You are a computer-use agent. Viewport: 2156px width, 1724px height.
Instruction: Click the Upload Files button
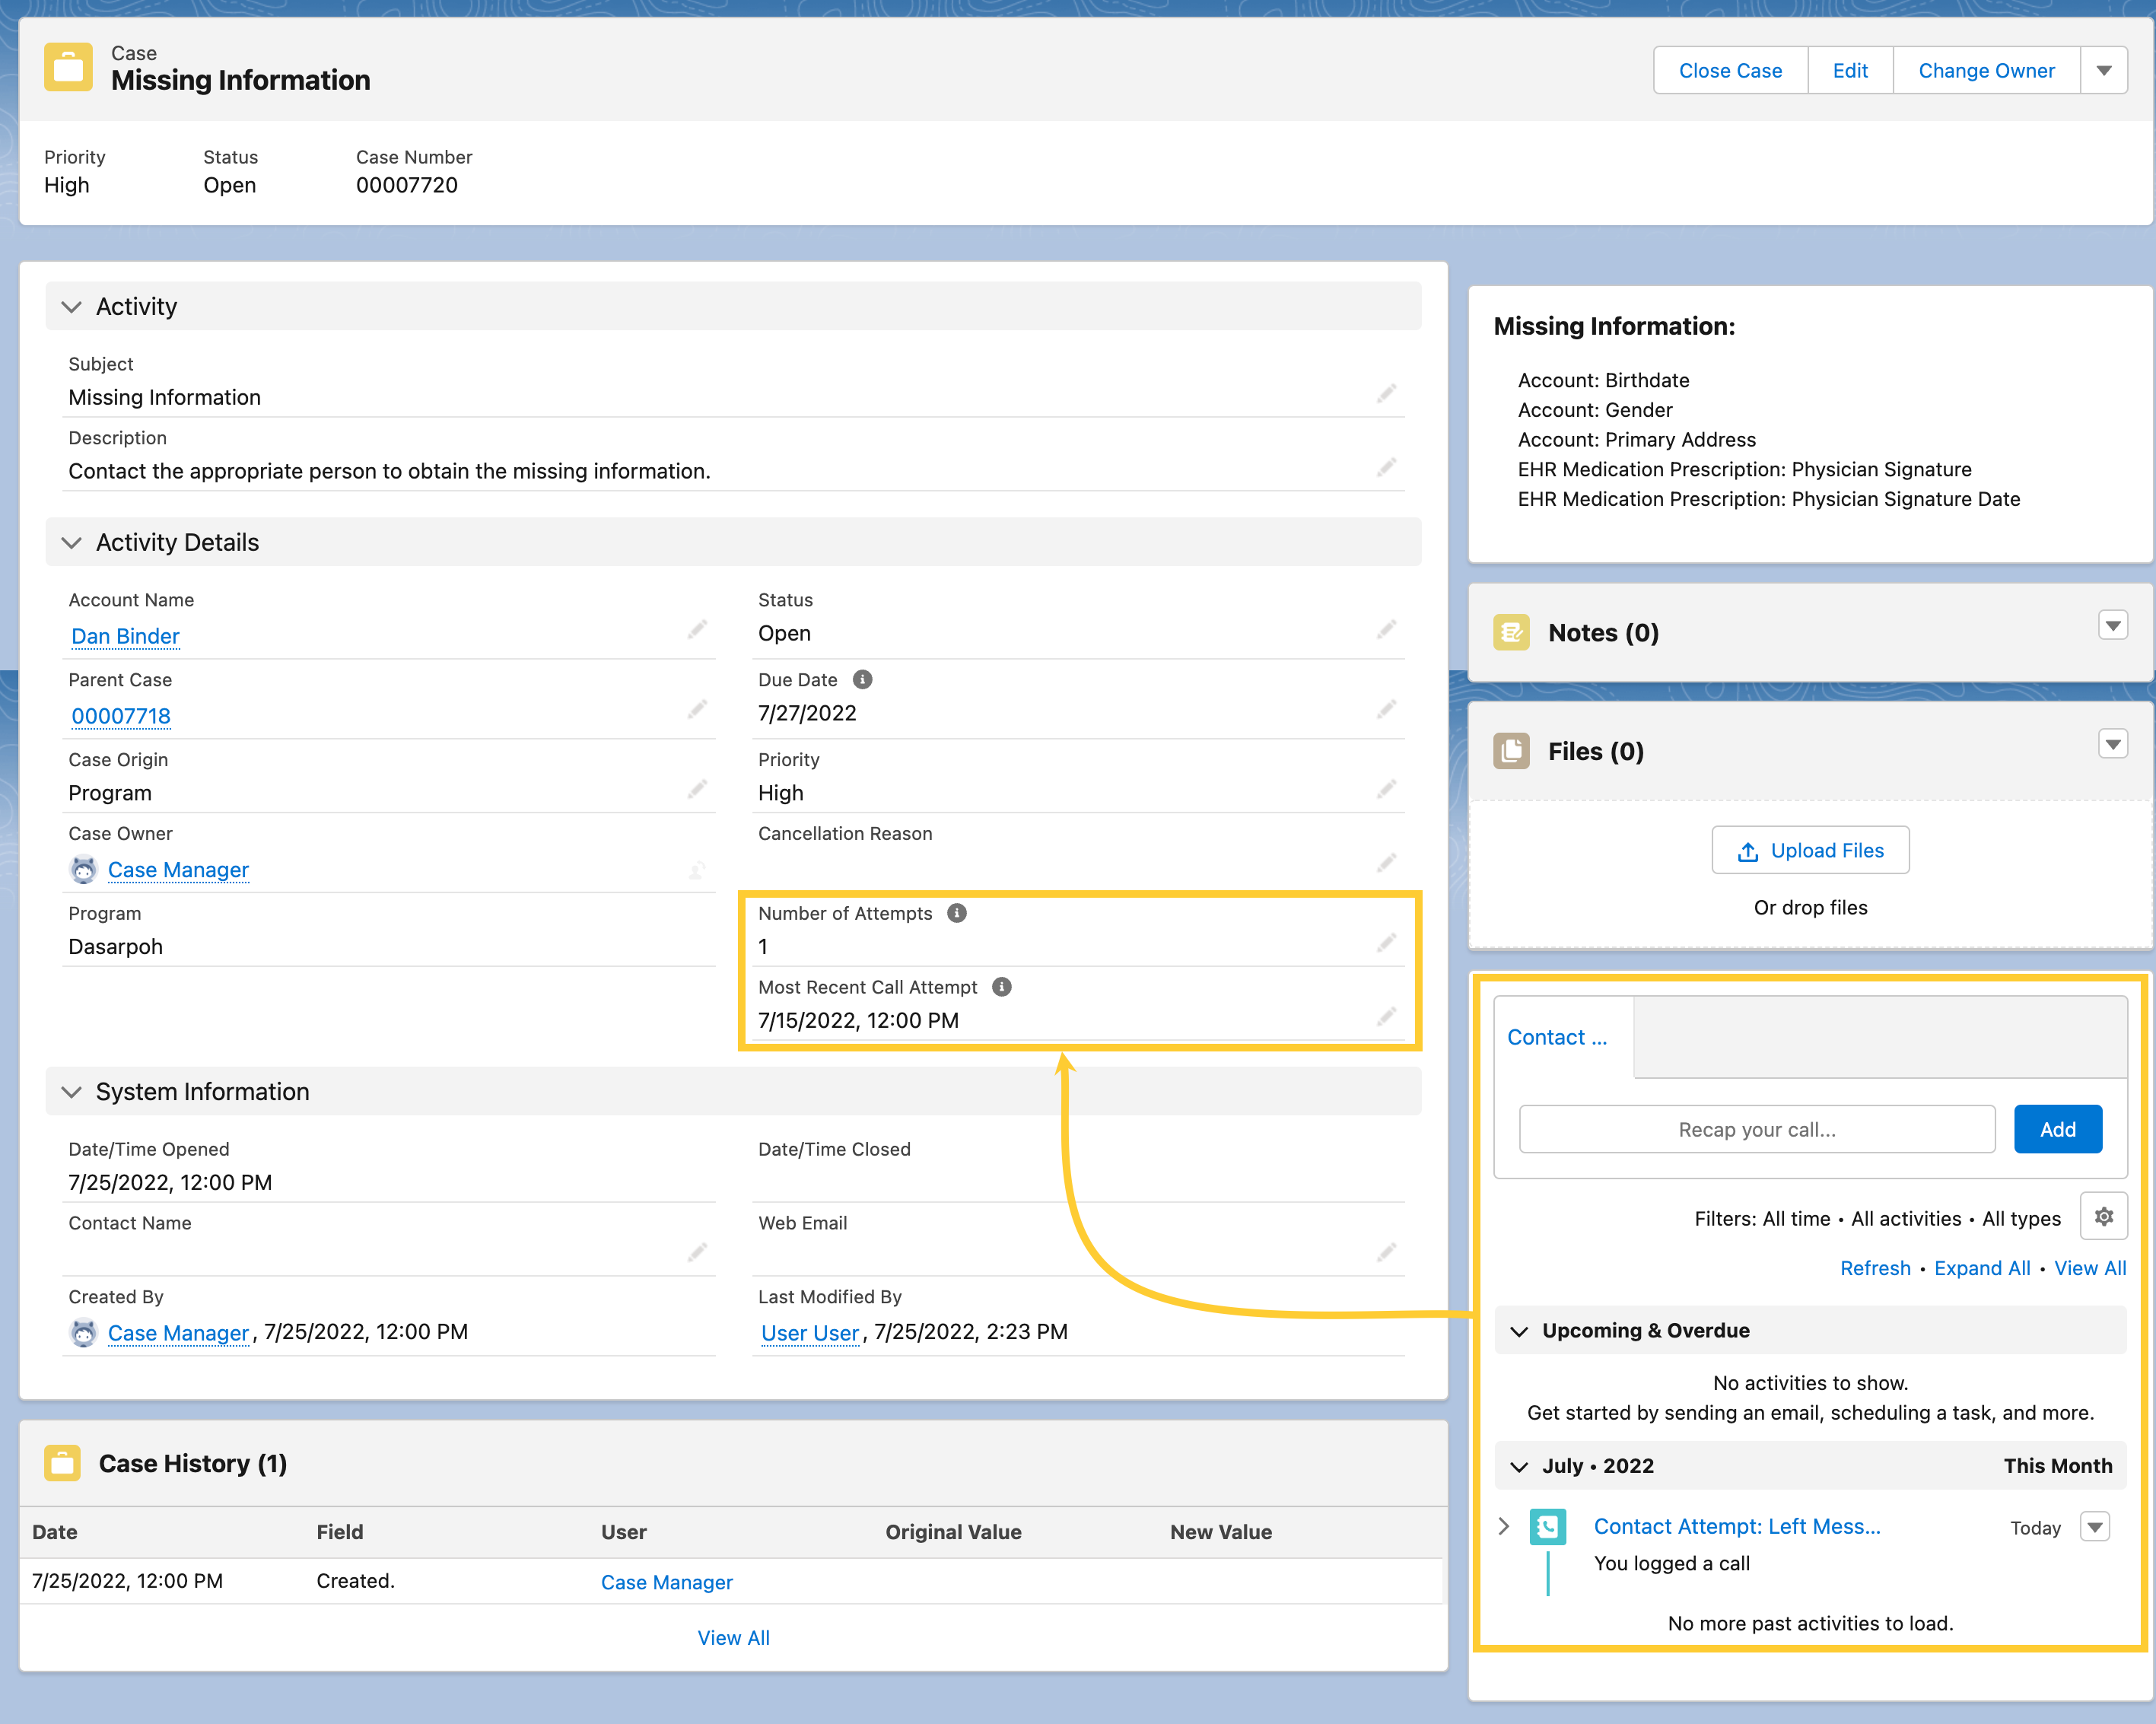1810,850
